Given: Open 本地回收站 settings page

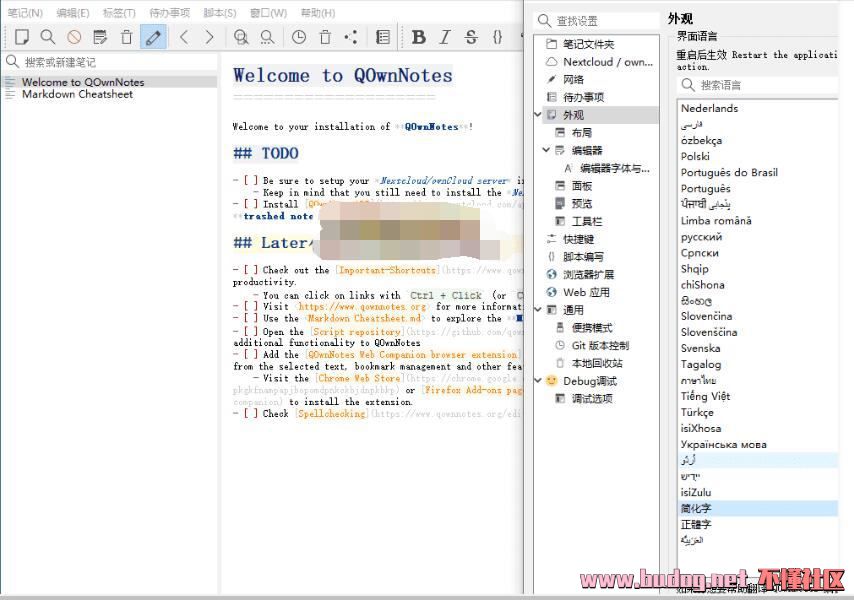Looking at the screenshot, I should [x=596, y=363].
